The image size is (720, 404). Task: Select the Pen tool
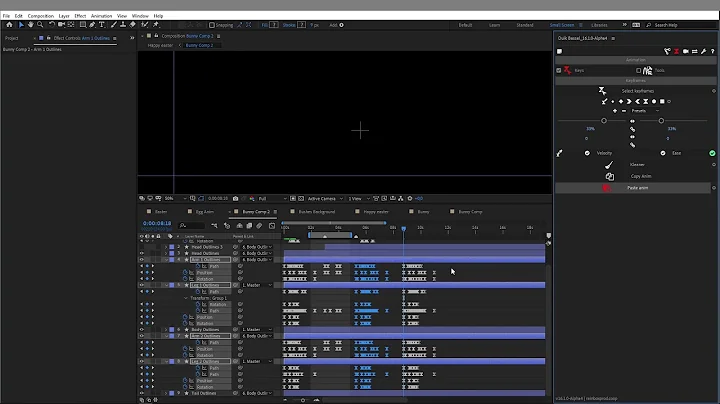tap(92, 25)
